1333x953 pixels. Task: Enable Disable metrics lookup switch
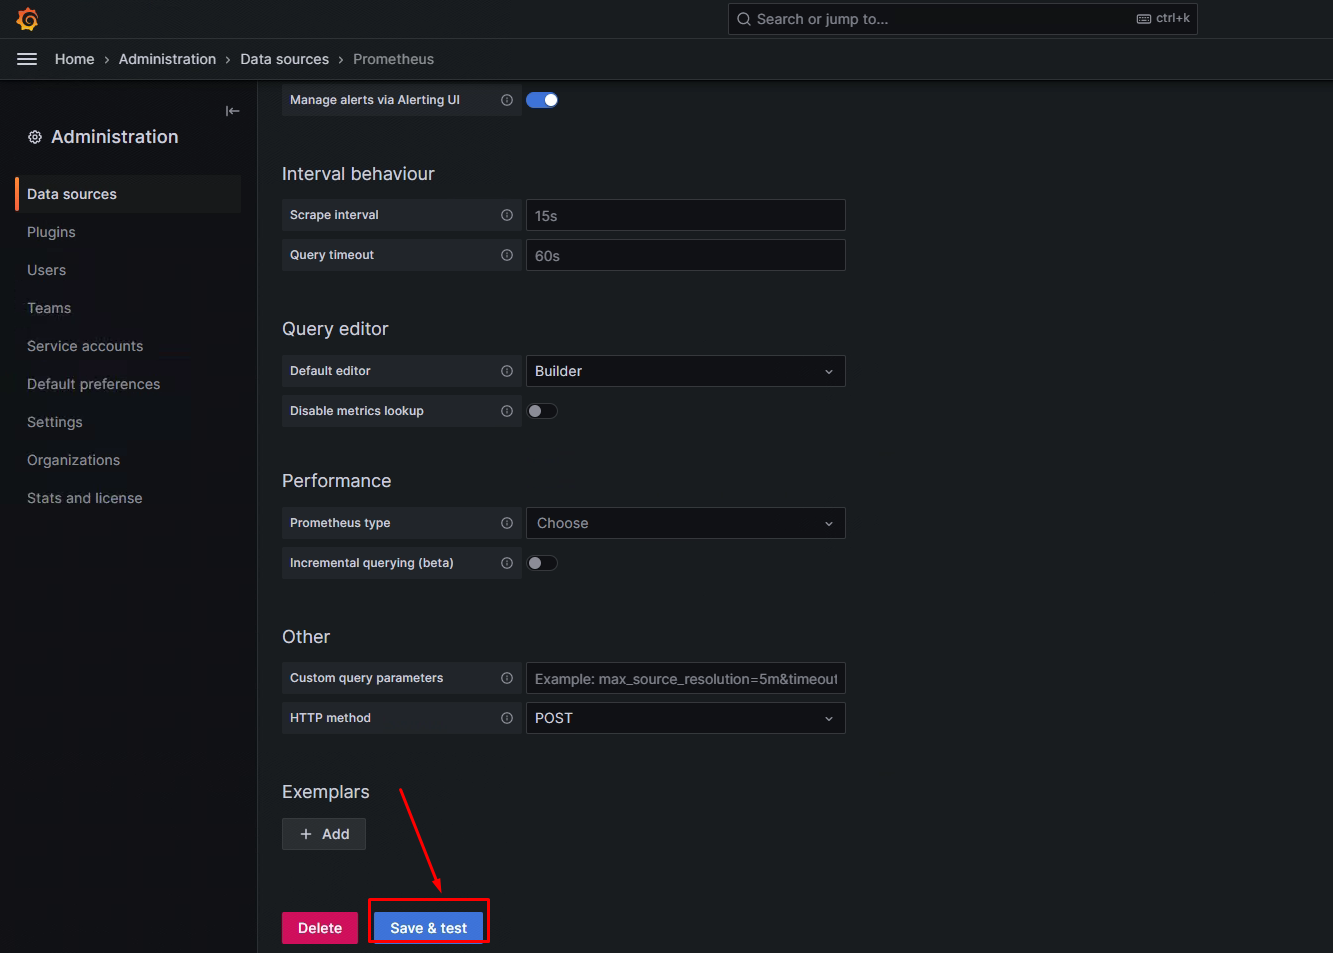[x=542, y=411]
